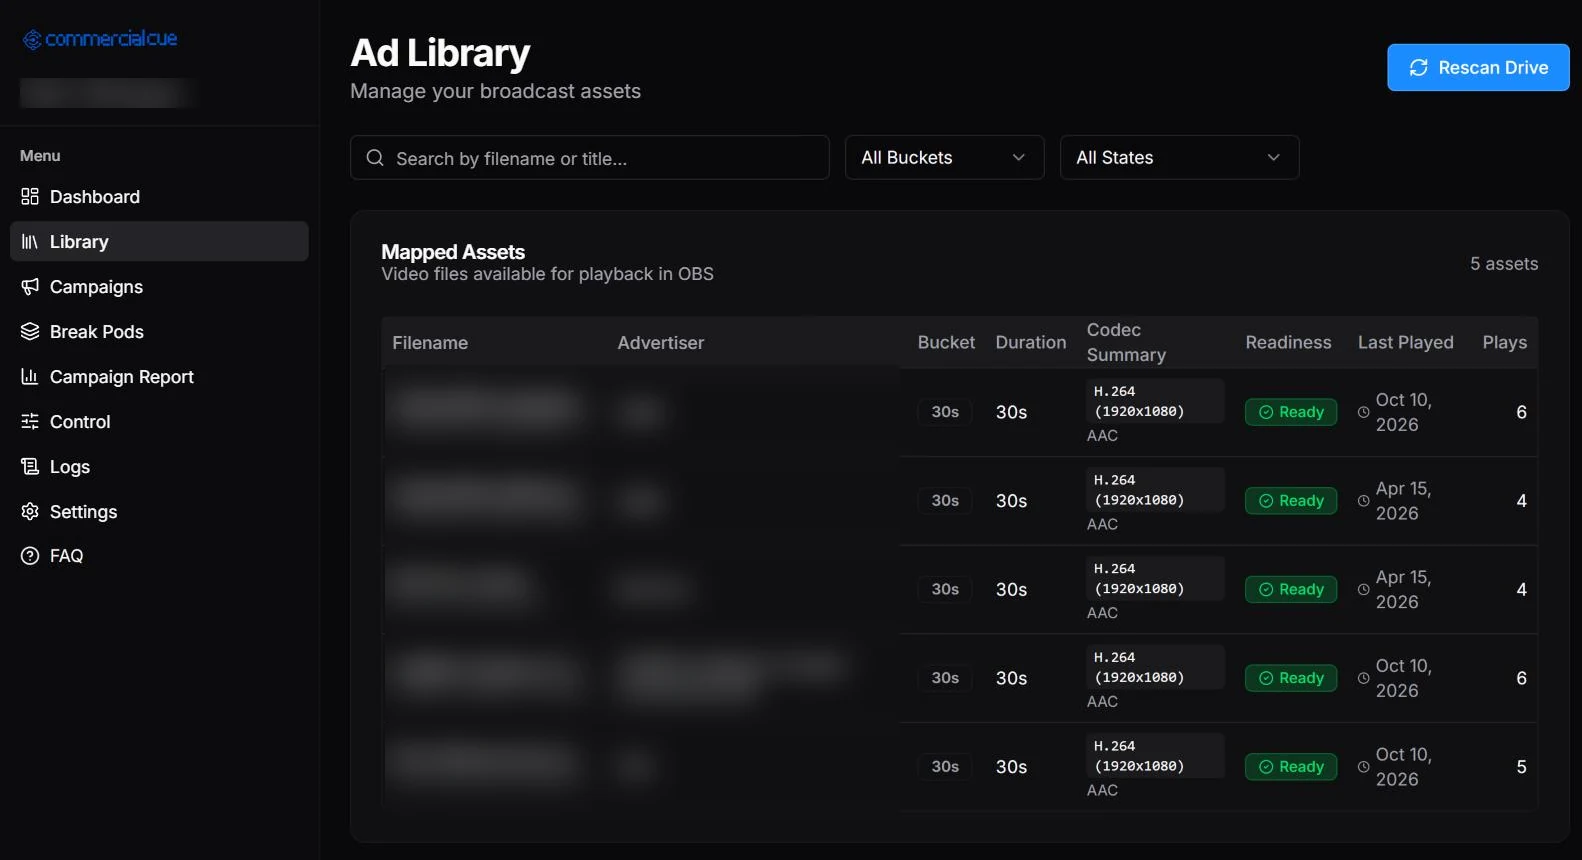
Task: Click Ready badge in first asset row
Action: coord(1291,412)
